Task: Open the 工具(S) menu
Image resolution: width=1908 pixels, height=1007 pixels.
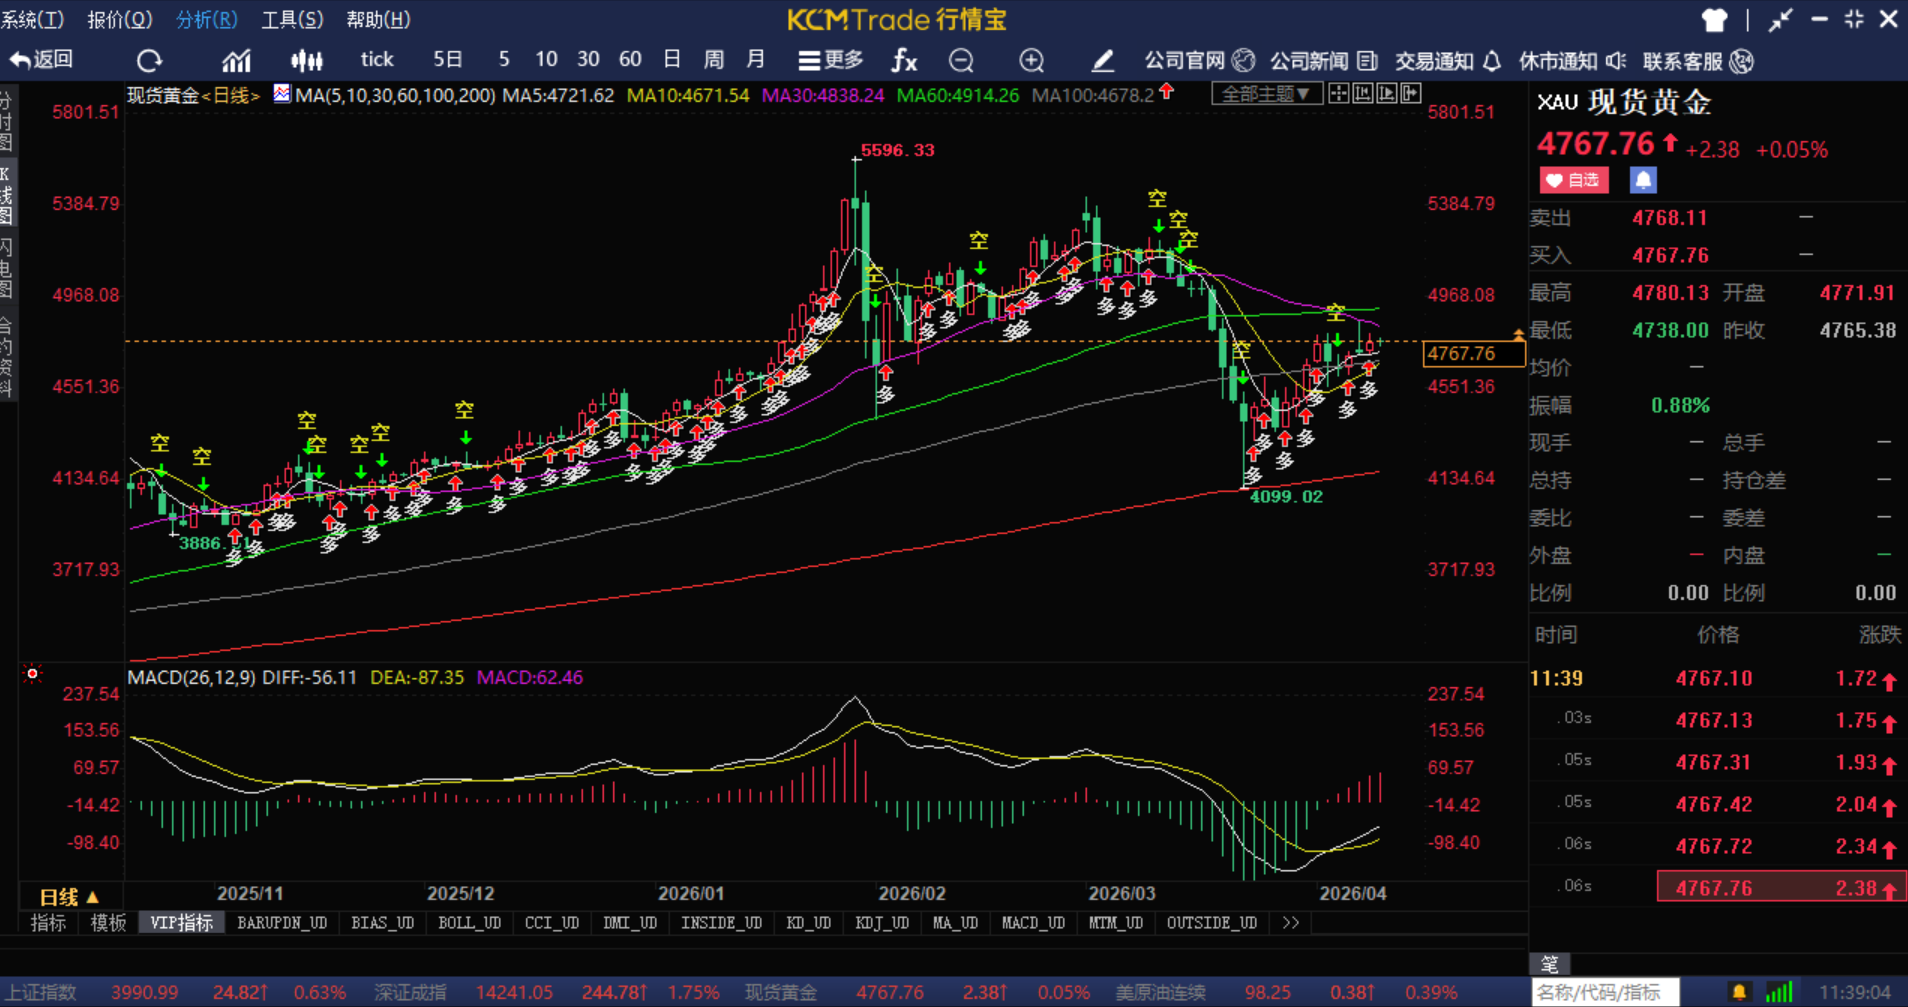Action: 293,19
